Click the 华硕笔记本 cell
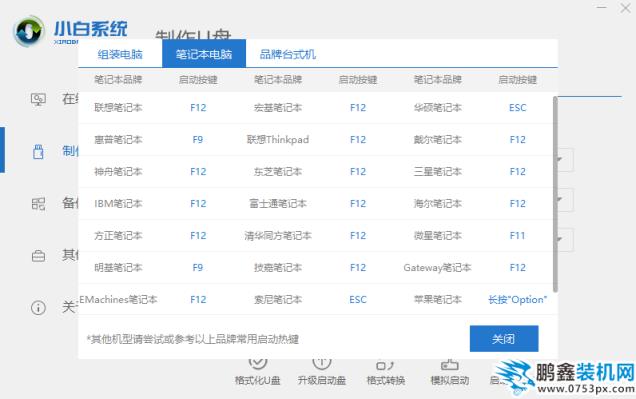 tap(438, 107)
